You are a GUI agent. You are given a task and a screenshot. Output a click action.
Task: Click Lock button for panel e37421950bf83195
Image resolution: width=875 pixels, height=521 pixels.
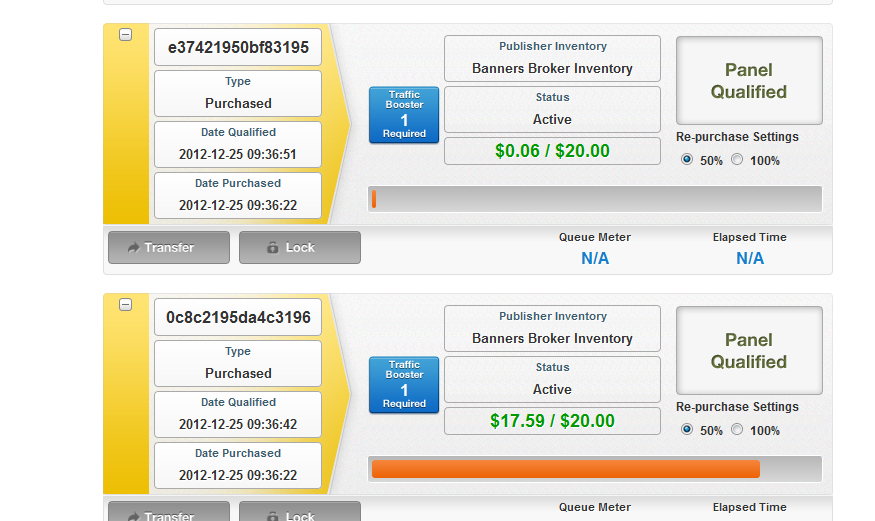click(300, 247)
